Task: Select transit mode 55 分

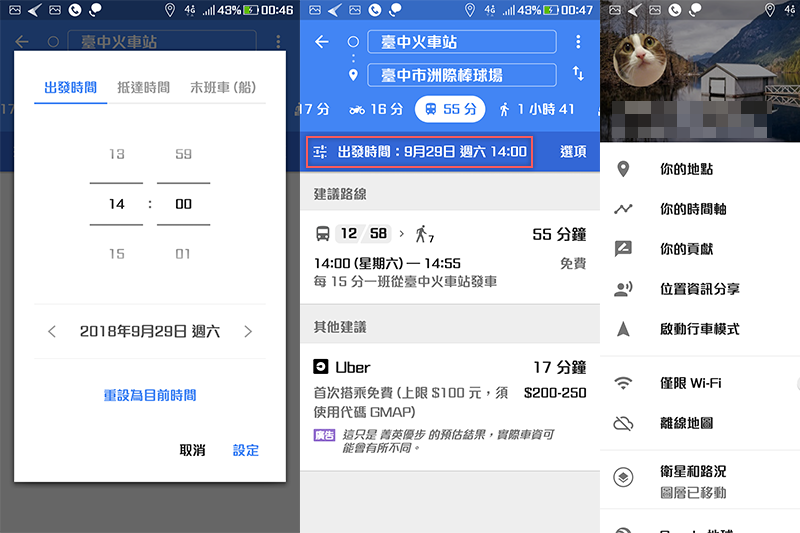Action: tap(450, 109)
